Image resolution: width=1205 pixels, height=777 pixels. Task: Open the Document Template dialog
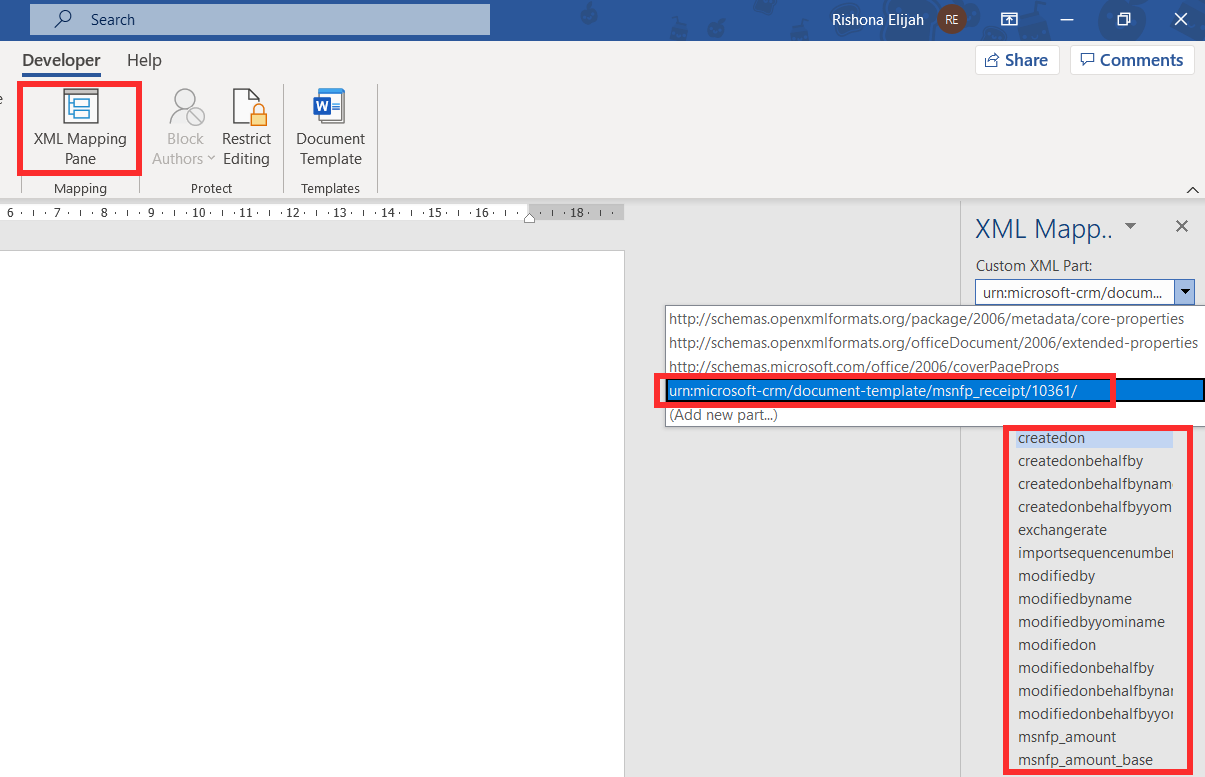coord(331,128)
